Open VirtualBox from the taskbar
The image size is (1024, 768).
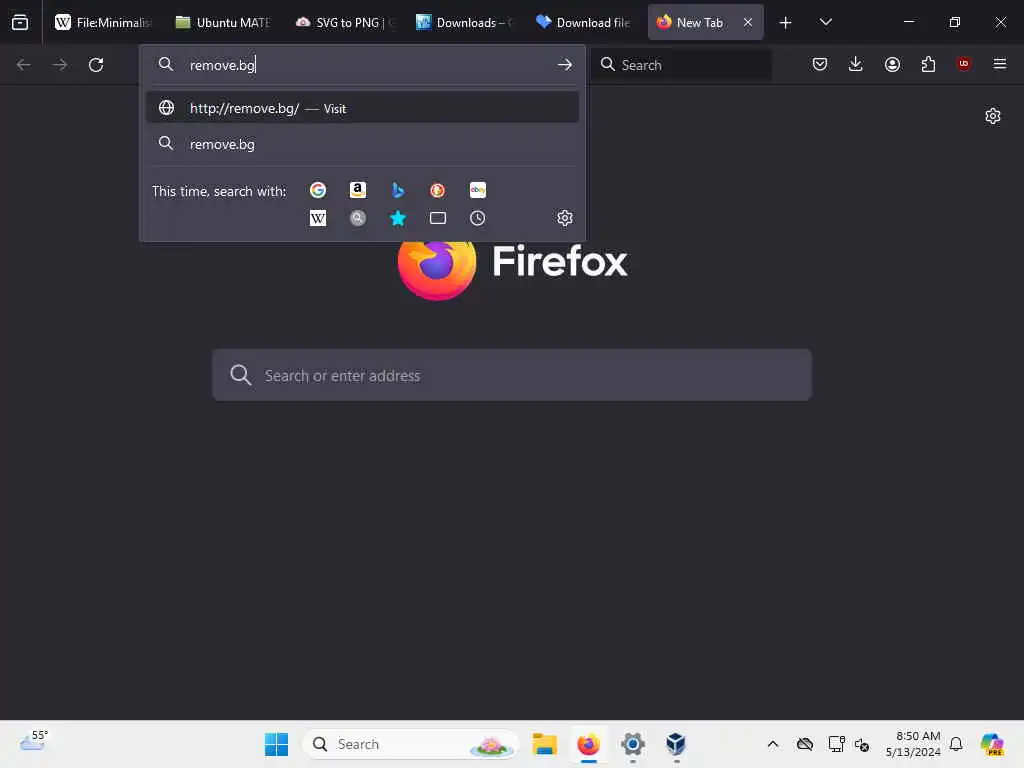pyautogui.click(x=676, y=744)
